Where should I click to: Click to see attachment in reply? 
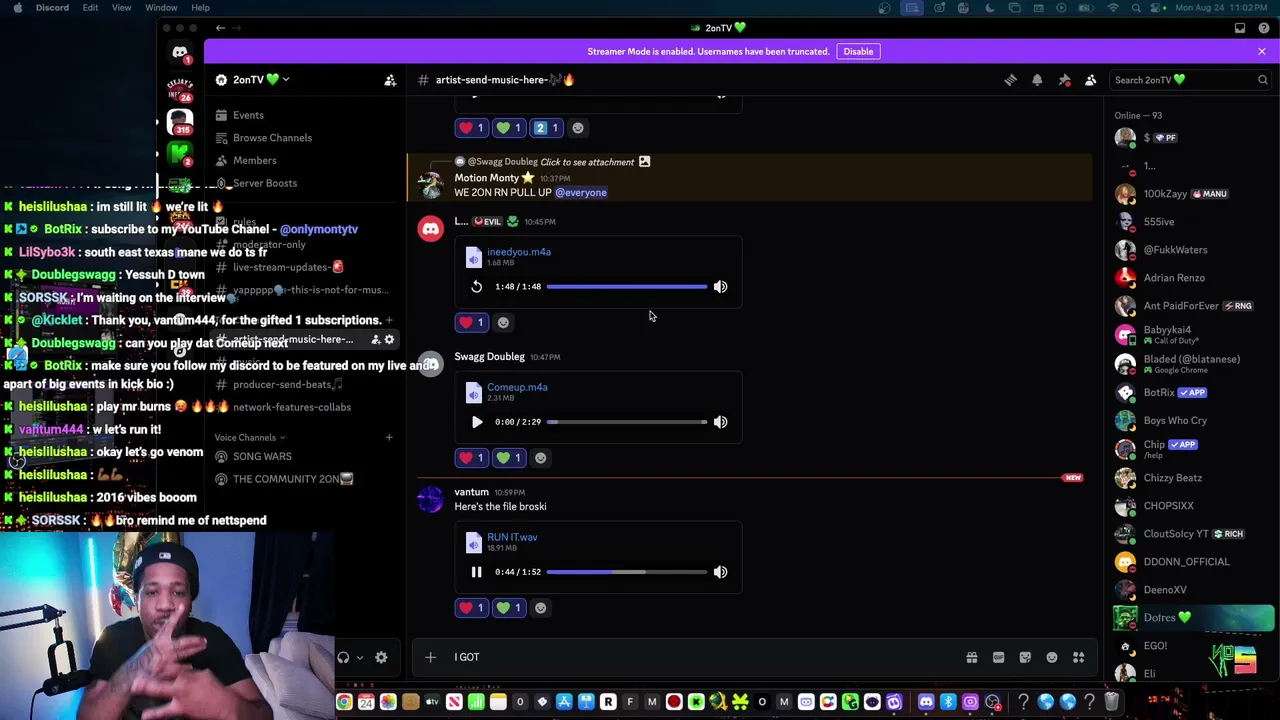coord(587,162)
